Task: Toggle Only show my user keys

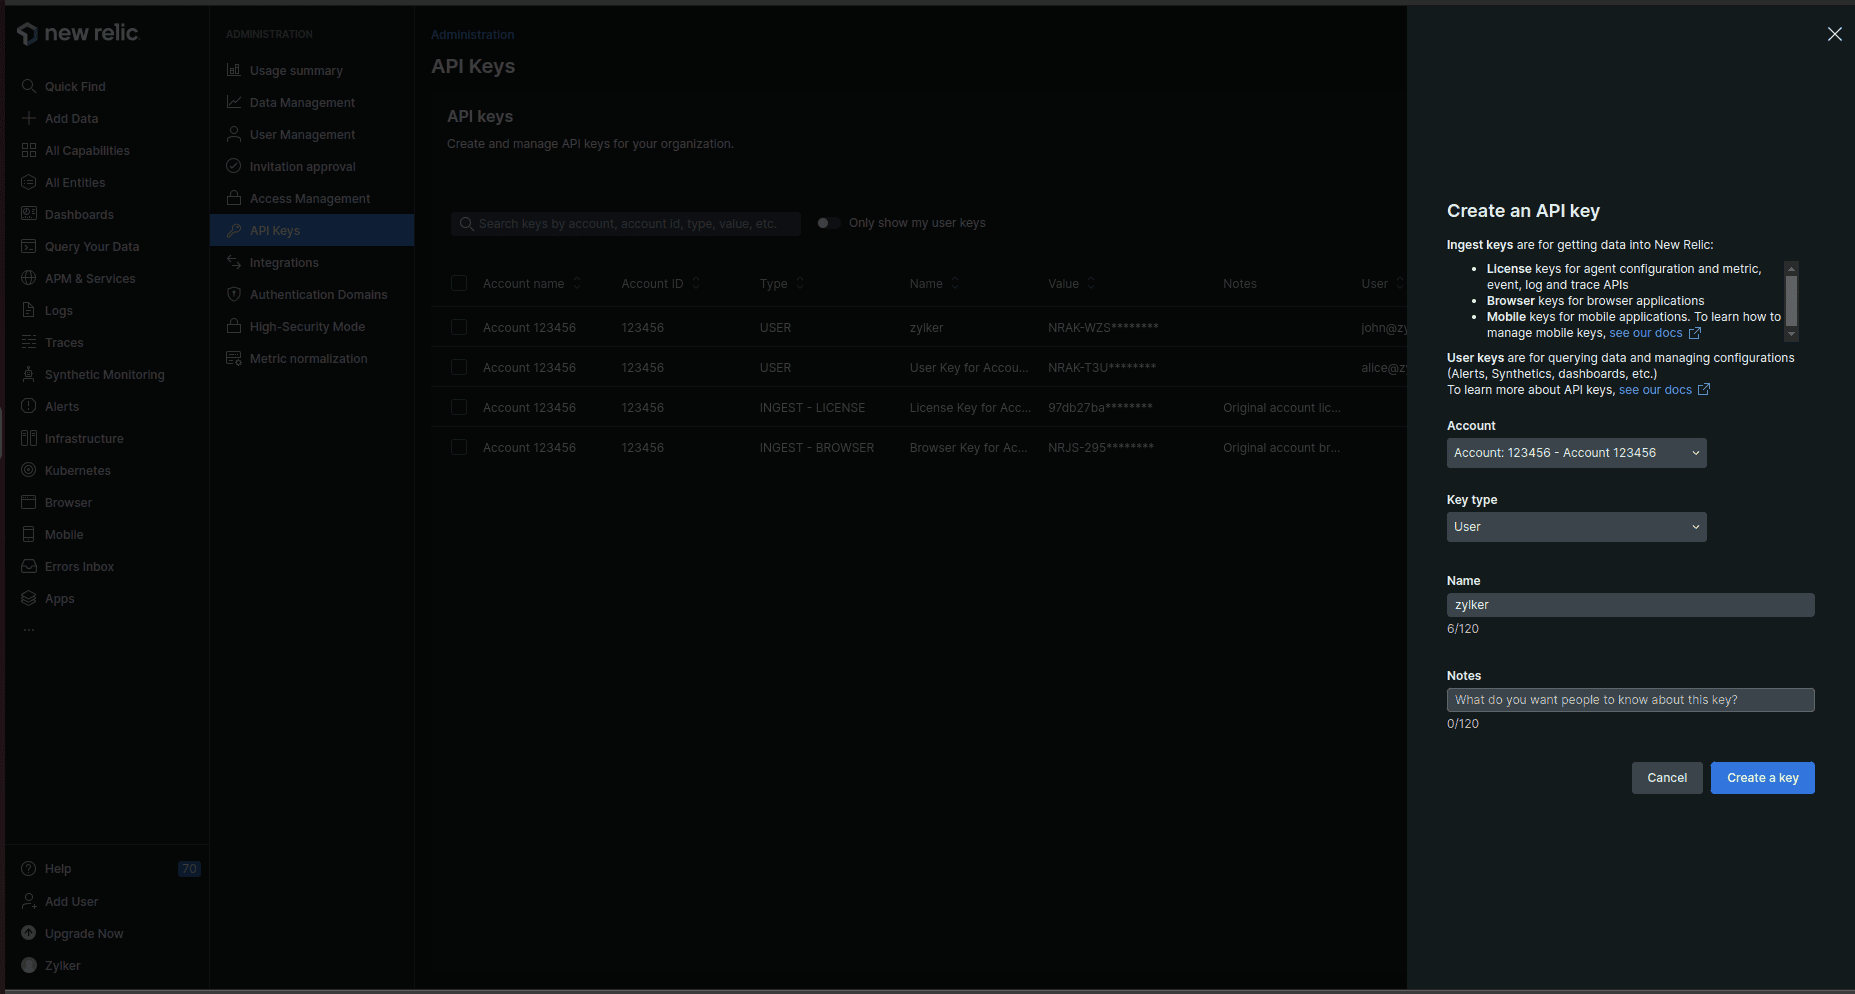Action: 828,223
